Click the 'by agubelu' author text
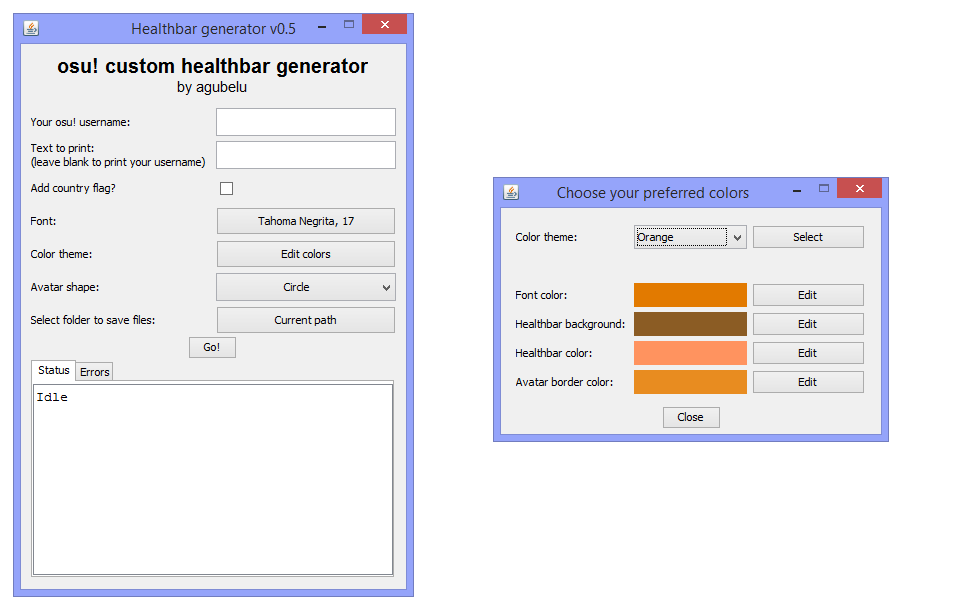The image size is (972, 609). (x=212, y=87)
